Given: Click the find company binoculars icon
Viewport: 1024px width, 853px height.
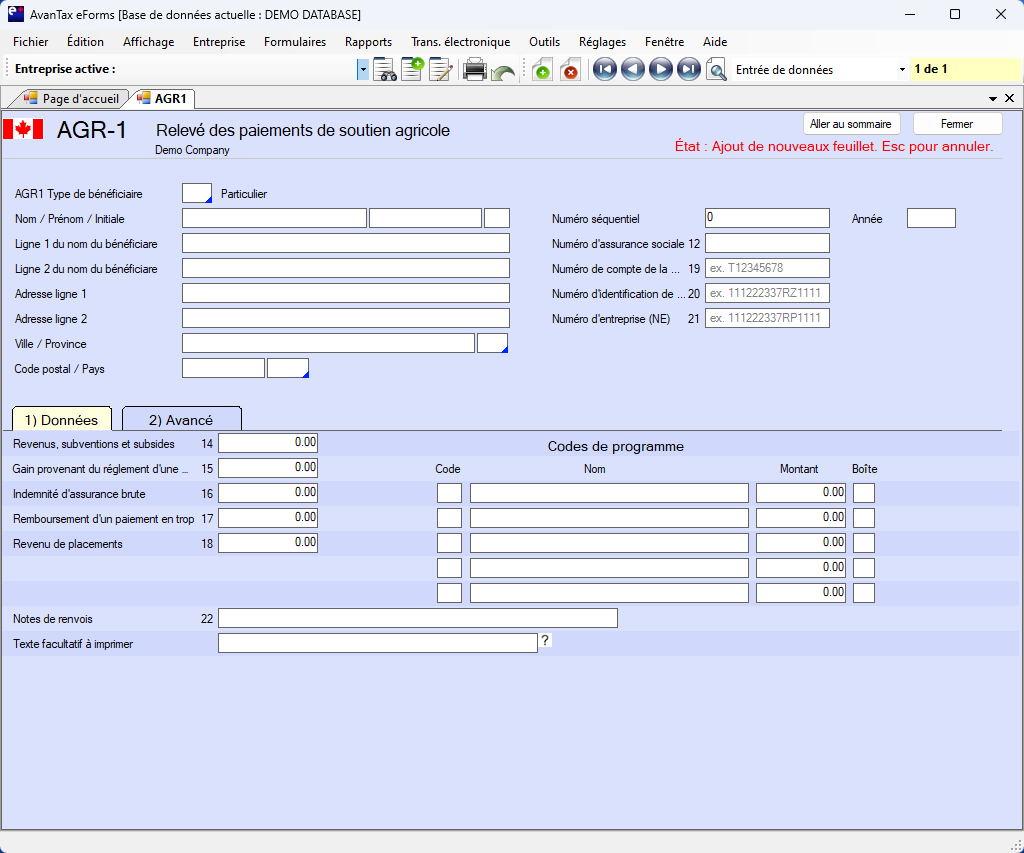Looking at the screenshot, I should (385, 70).
